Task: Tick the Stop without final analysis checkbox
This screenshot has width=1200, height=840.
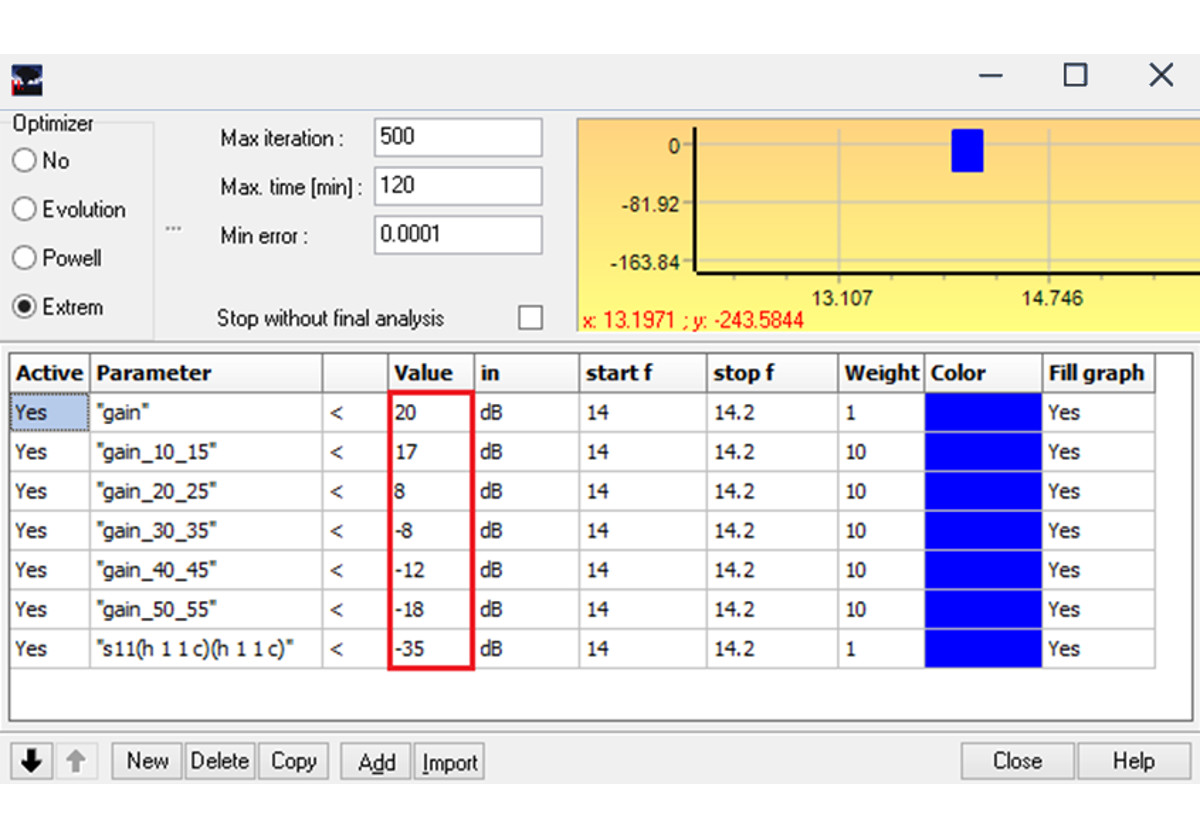Action: tap(531, 318)
